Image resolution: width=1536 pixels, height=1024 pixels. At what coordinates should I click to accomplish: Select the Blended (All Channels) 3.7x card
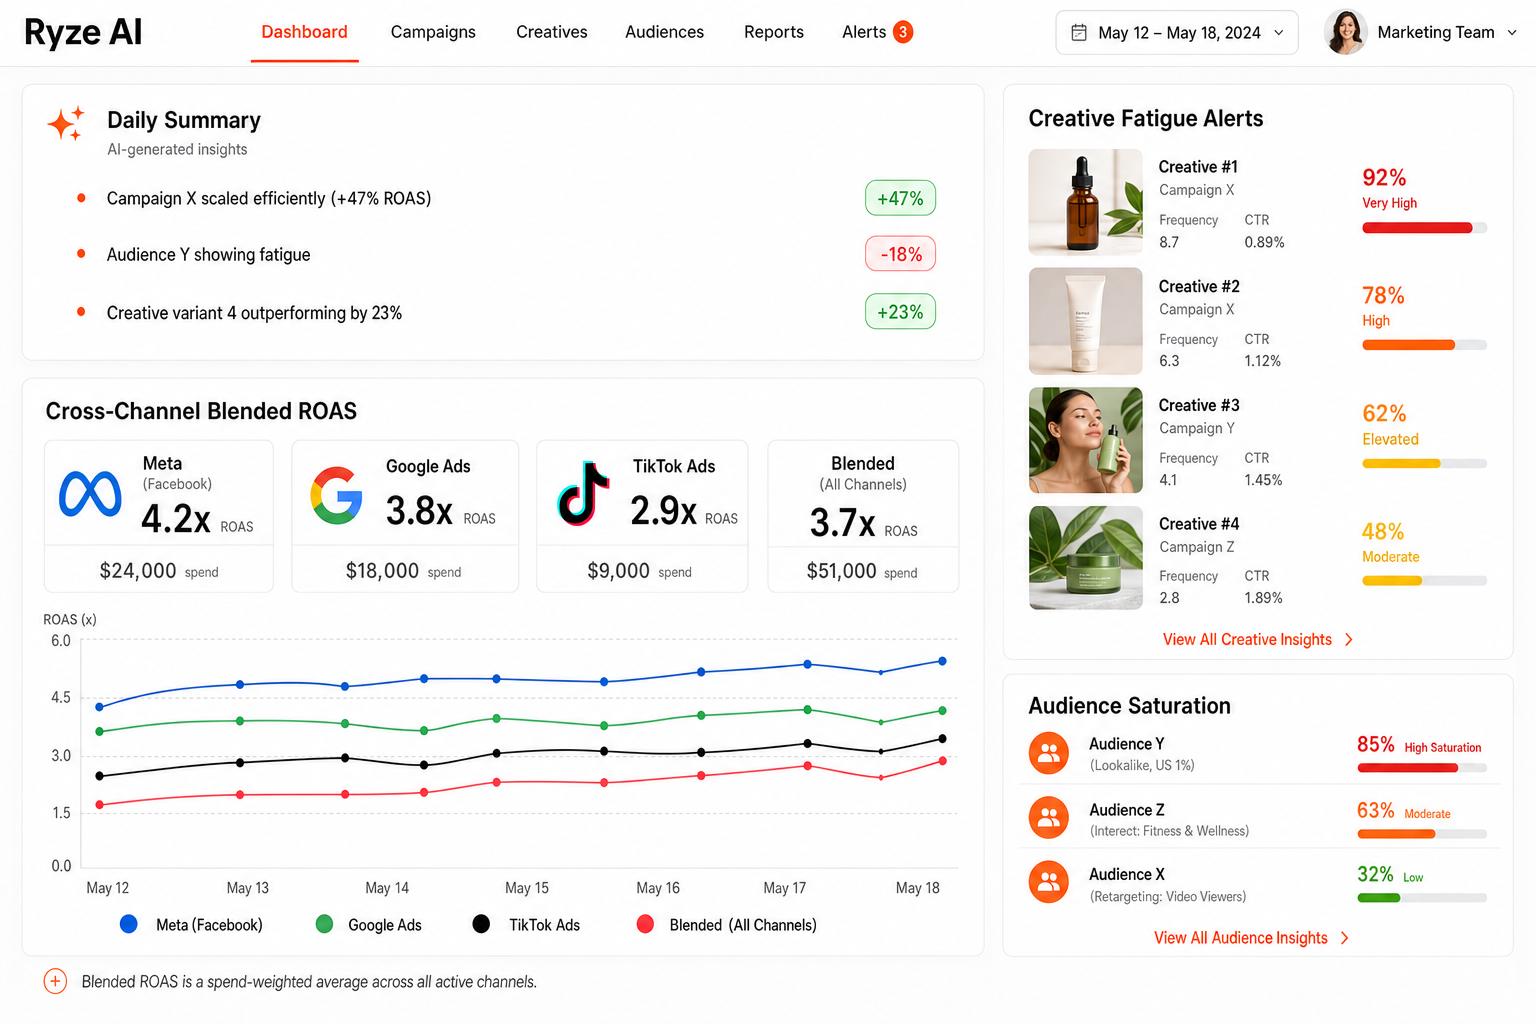863,516
